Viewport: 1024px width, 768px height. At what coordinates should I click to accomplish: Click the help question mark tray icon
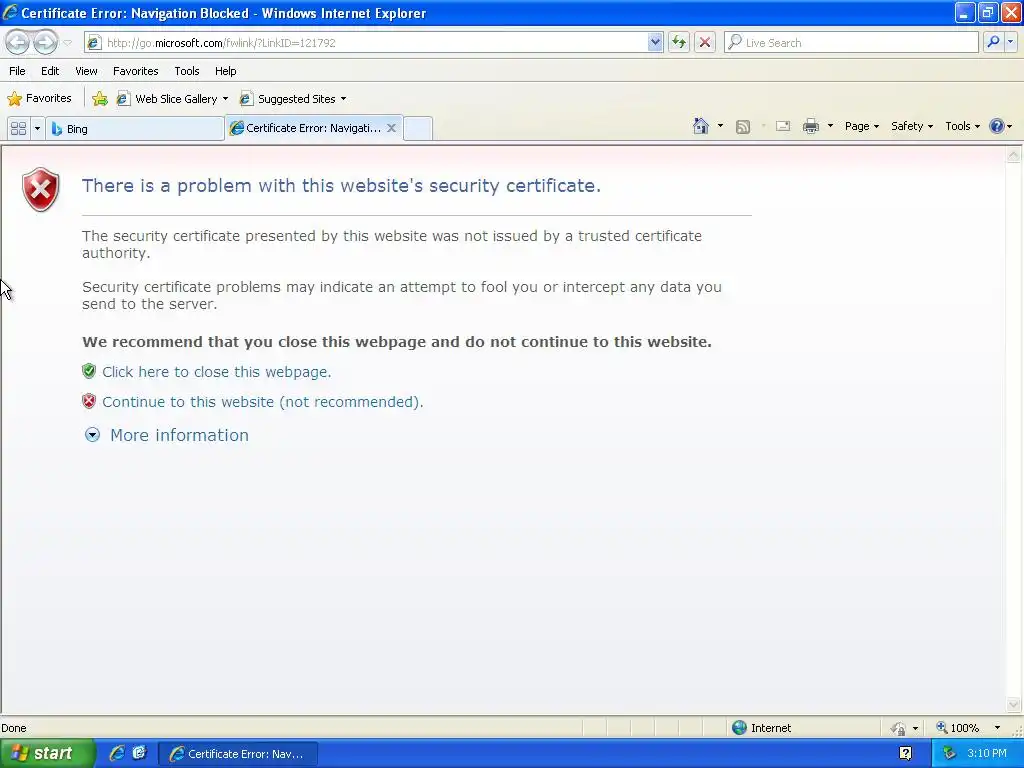coord(905,753)
